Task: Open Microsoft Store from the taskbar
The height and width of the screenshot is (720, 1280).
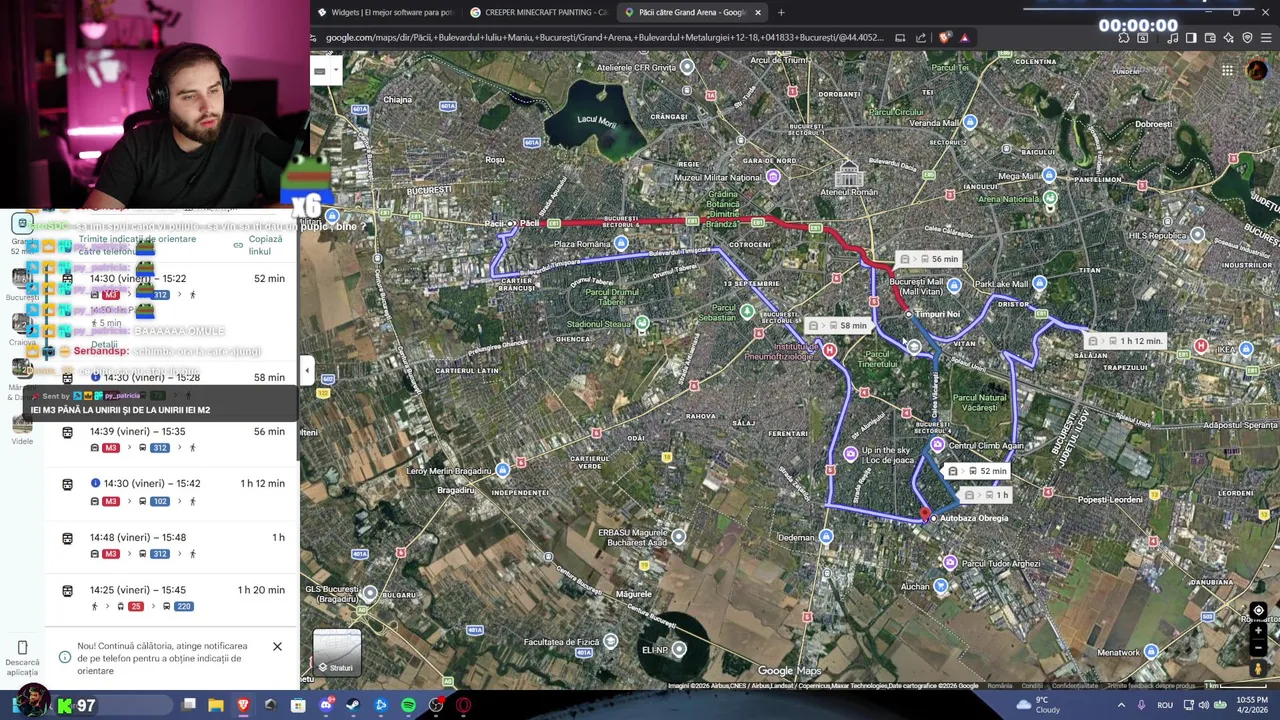Action: (298, 705)
